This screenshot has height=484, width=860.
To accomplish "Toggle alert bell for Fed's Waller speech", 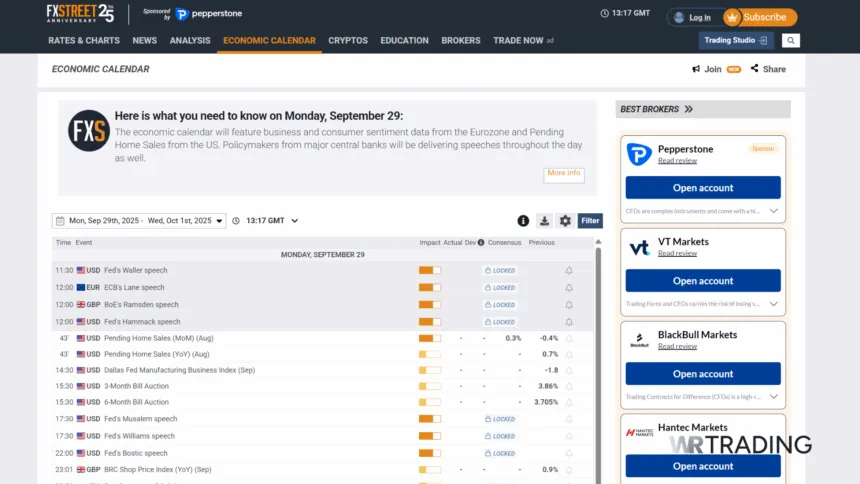I will click(569, 271).
